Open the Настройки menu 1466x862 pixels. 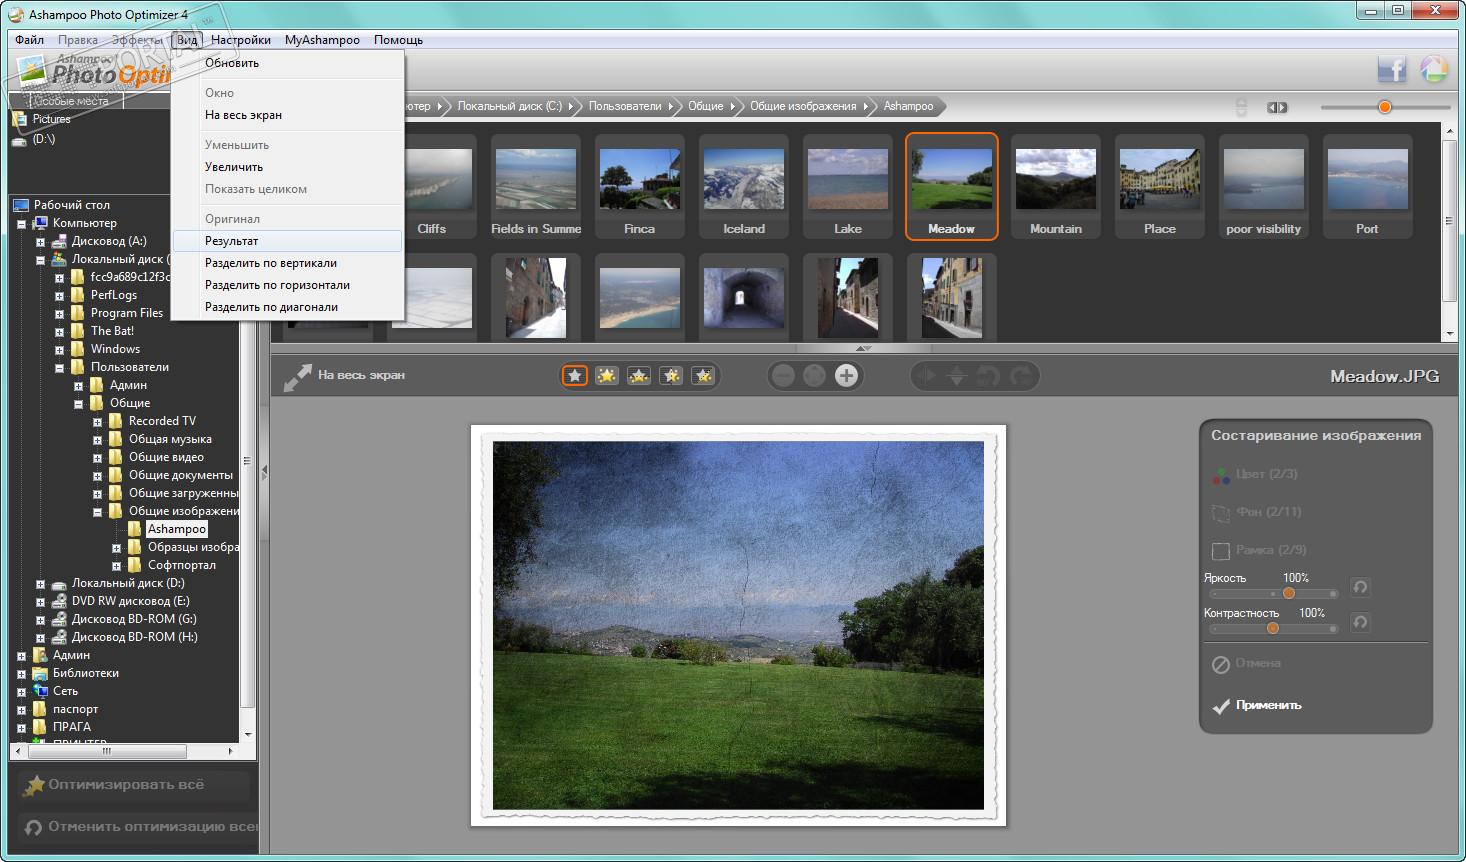[241, 40]
